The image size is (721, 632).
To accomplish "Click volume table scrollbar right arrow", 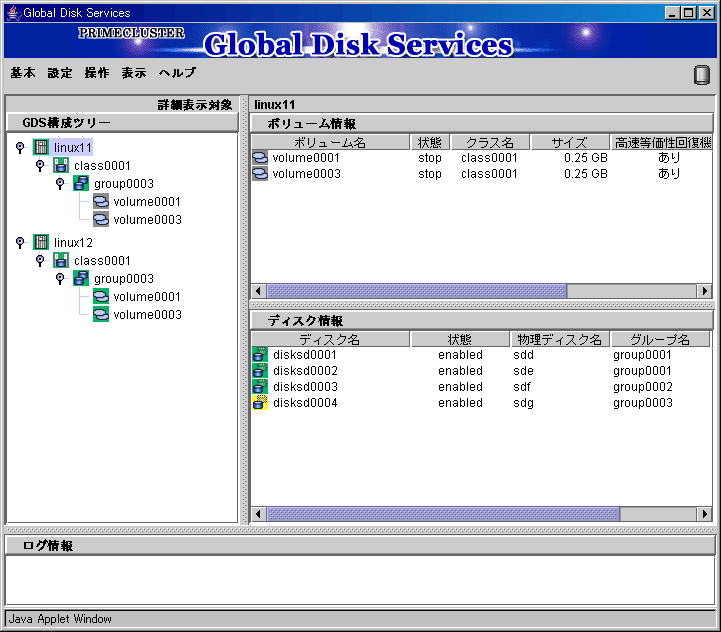I will coord(704,291).
